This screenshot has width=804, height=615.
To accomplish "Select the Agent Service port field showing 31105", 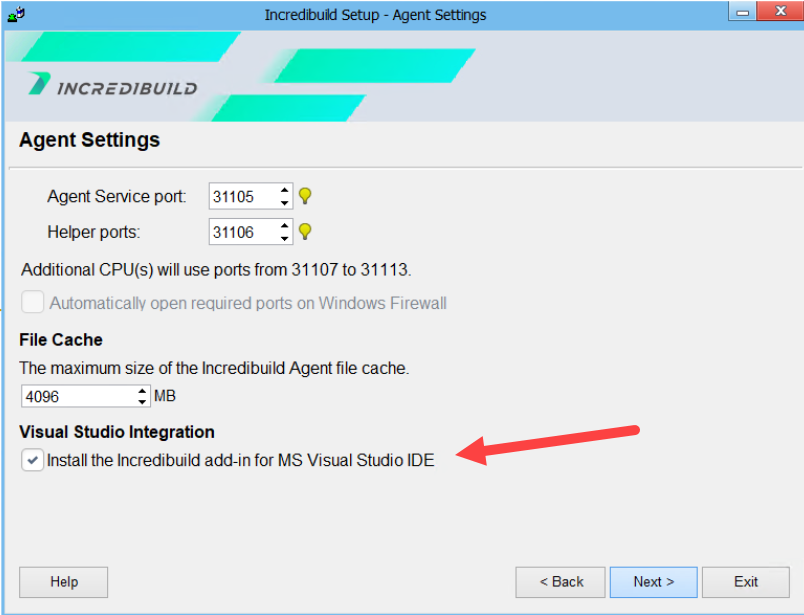I will 240,196.
